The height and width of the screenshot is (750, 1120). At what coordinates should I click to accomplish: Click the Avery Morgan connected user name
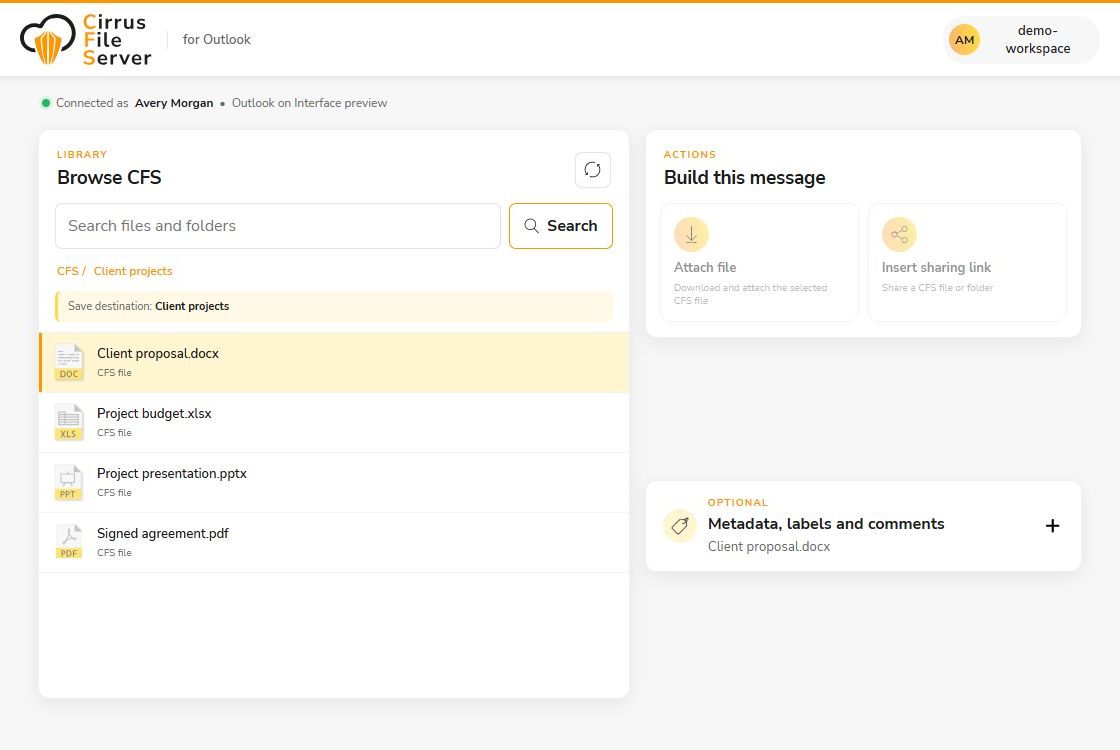[x=174, y=103]
